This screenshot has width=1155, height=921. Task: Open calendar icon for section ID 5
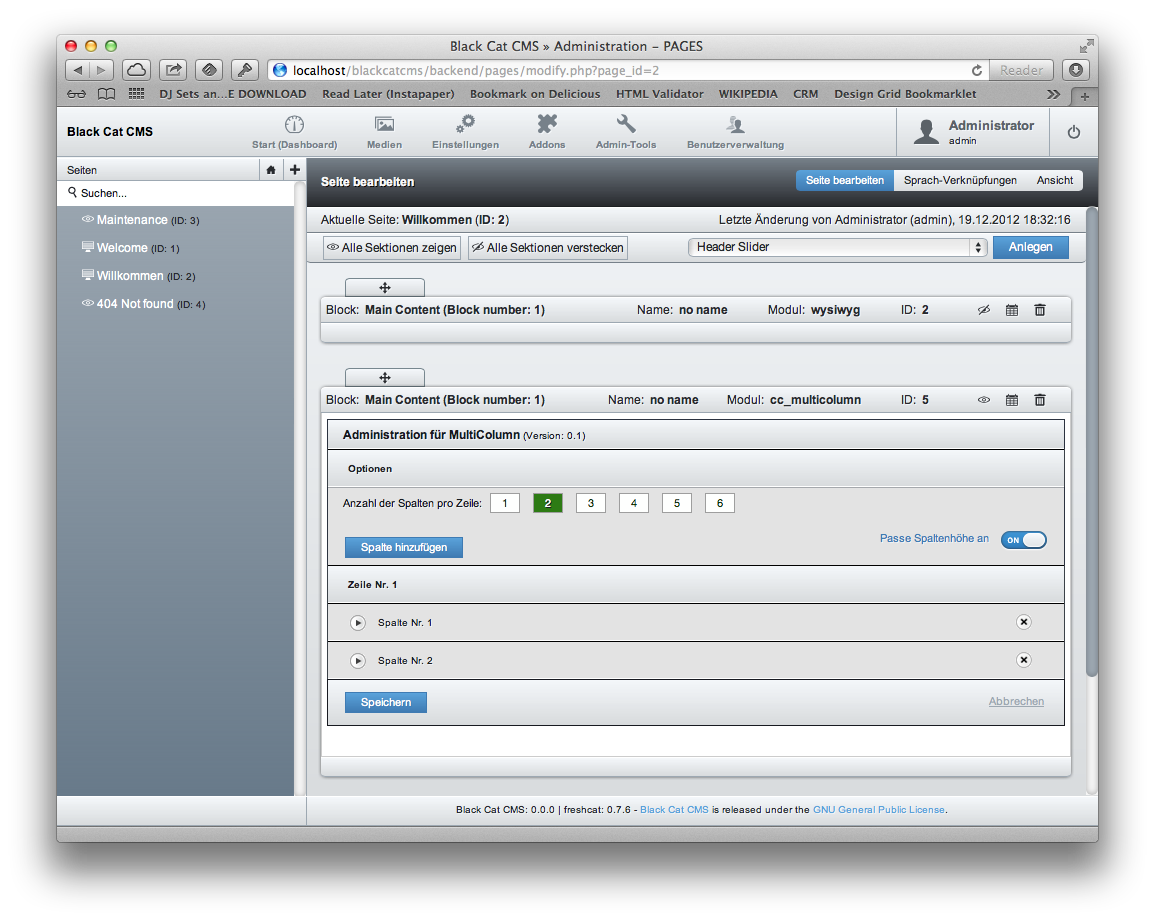coord(1011,400)
